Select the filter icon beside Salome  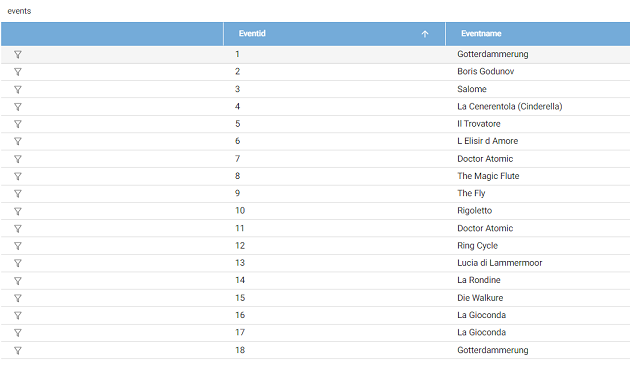18,90
